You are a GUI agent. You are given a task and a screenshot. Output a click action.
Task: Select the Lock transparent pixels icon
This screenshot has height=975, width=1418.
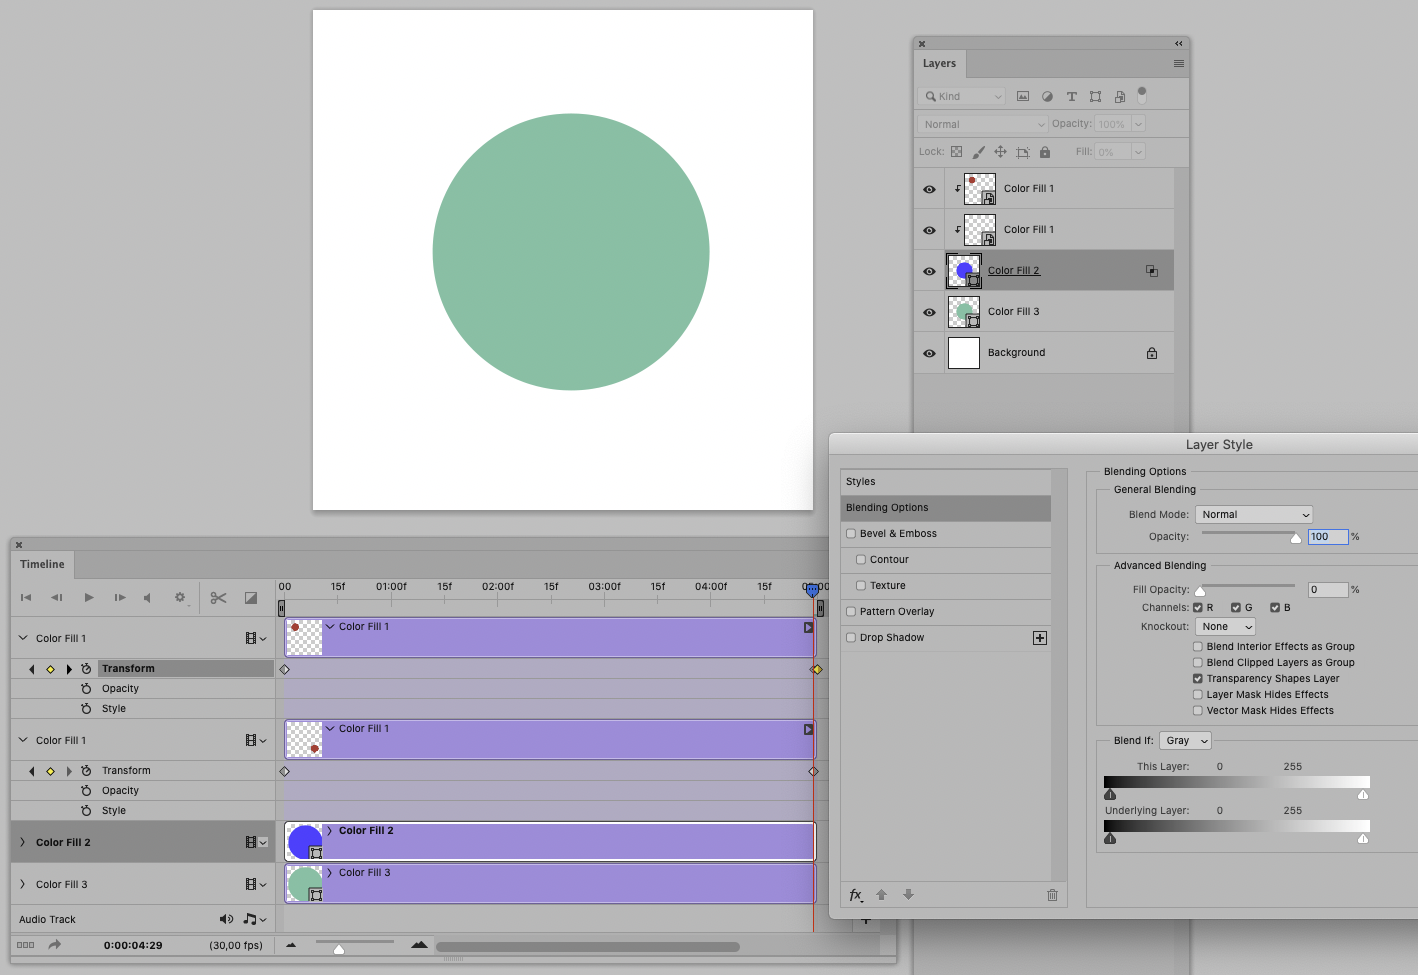[x=955, y=151]
